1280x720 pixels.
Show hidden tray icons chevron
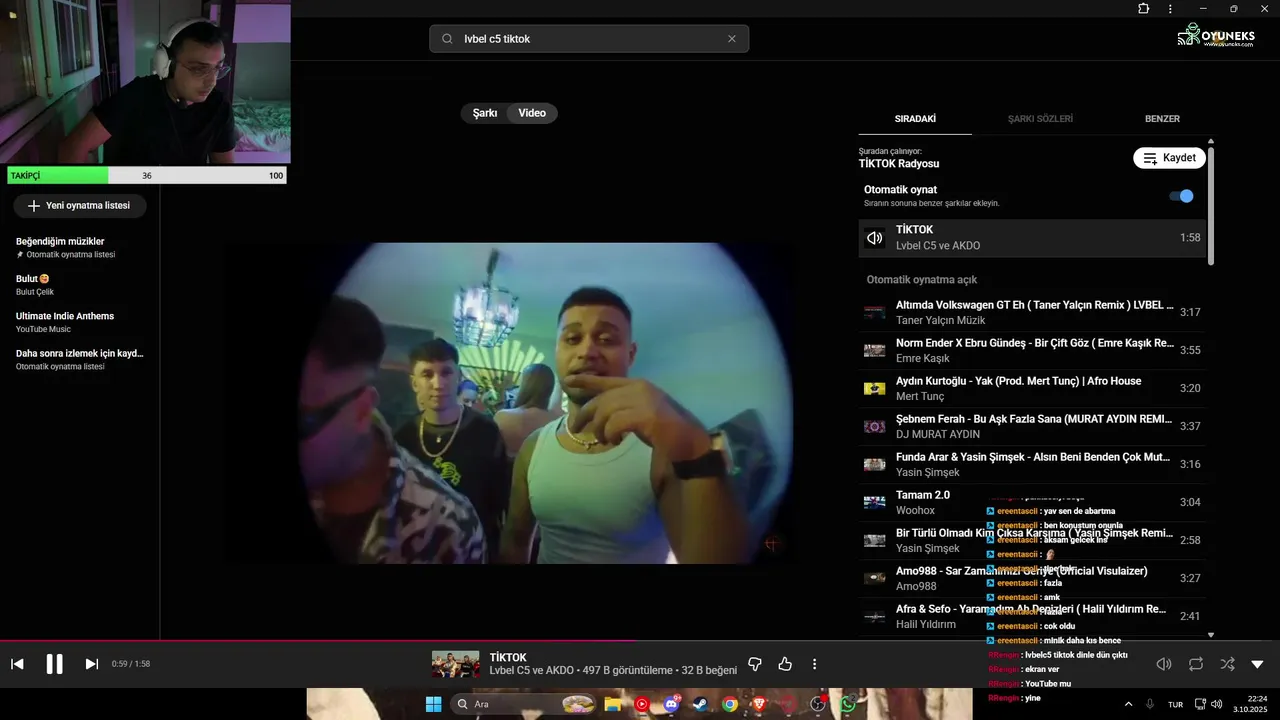point(1129,704)
